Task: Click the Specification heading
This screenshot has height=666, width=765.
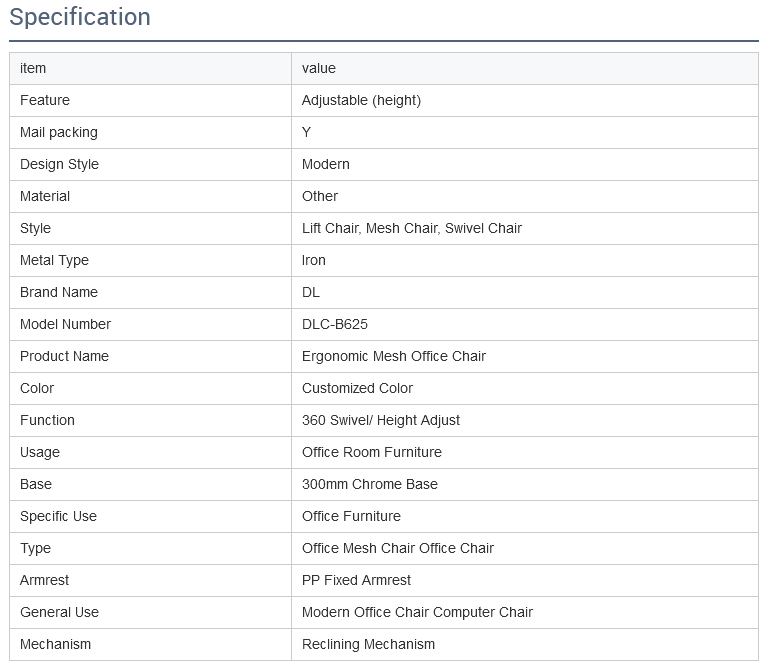Action: click(80, 17)
